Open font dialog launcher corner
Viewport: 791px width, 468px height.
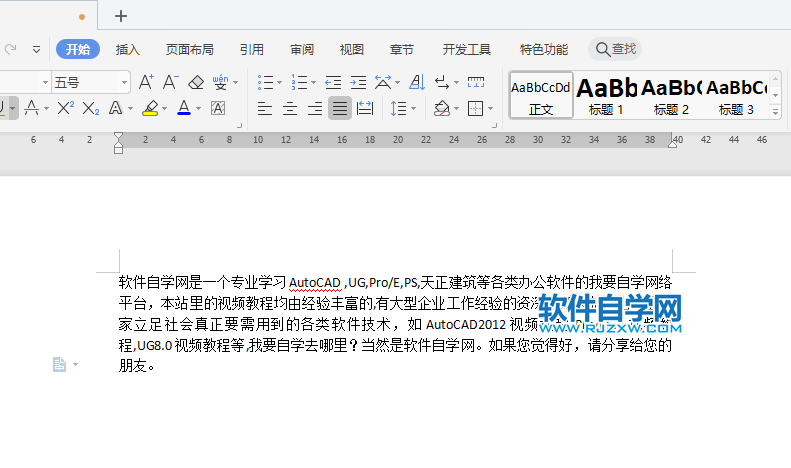point(240,125)
